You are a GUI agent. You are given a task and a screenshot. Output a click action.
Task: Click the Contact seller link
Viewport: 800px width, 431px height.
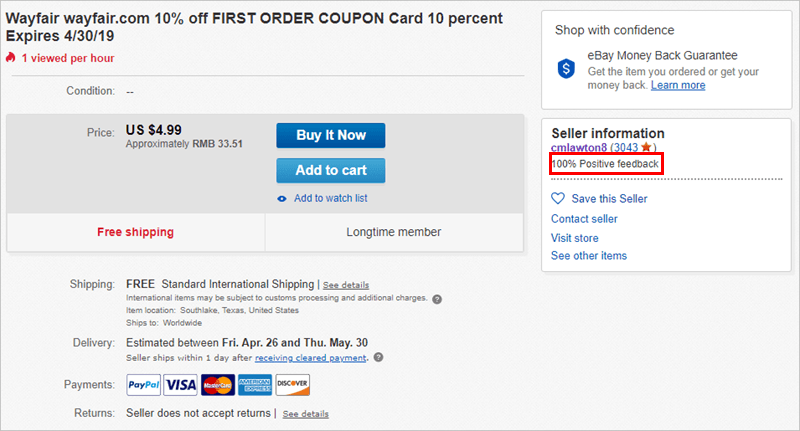pyautogui.click(x=584, y=219)
